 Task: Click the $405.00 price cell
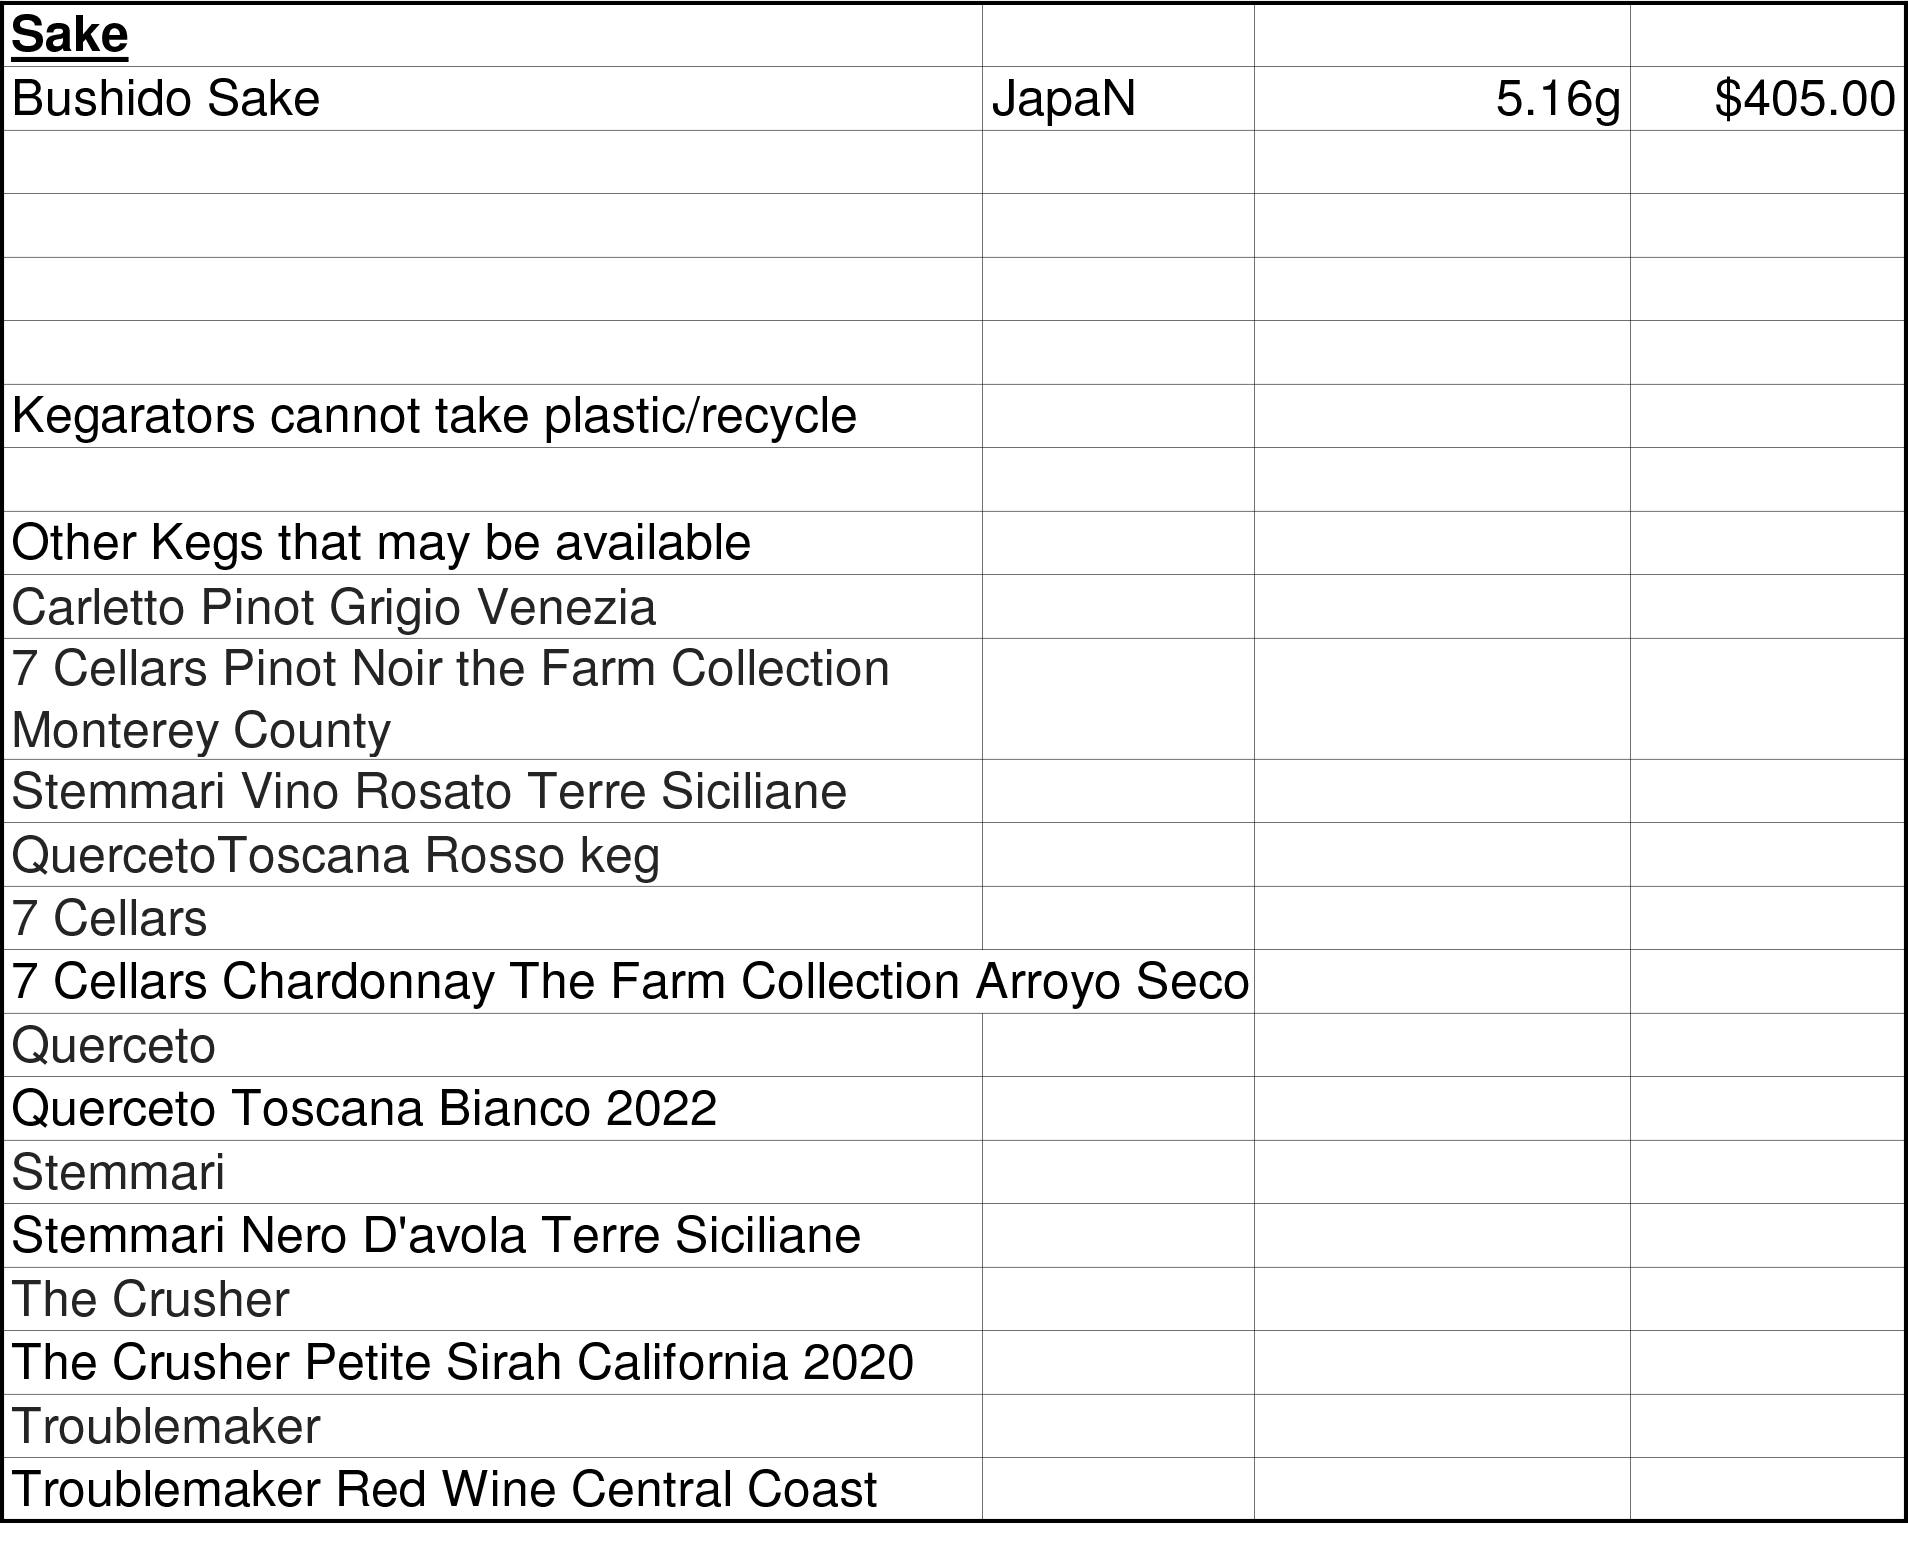point(1803,99)
